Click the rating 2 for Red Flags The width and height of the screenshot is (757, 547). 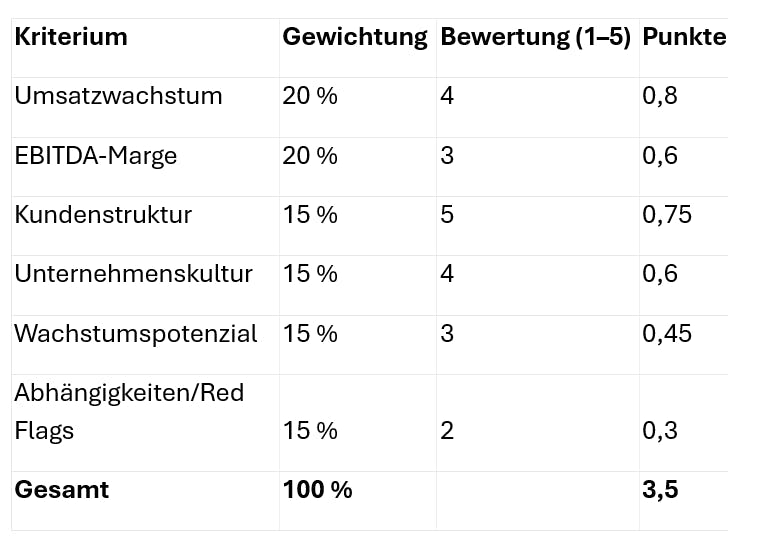(x=447, y=431)
